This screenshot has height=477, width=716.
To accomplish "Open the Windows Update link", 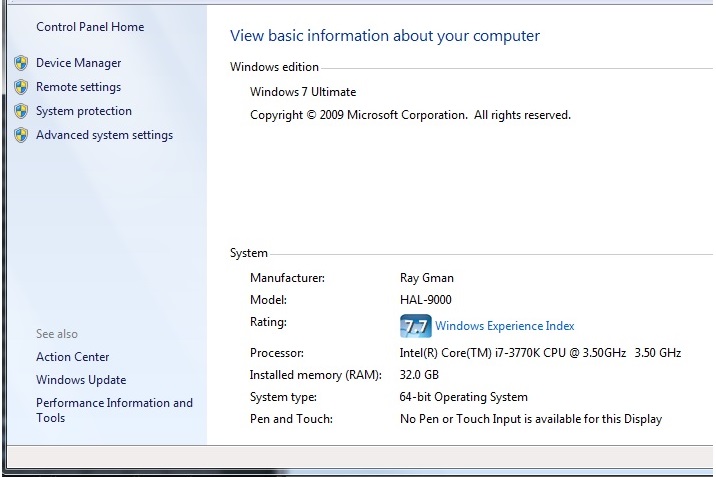I will coord(81,380).
